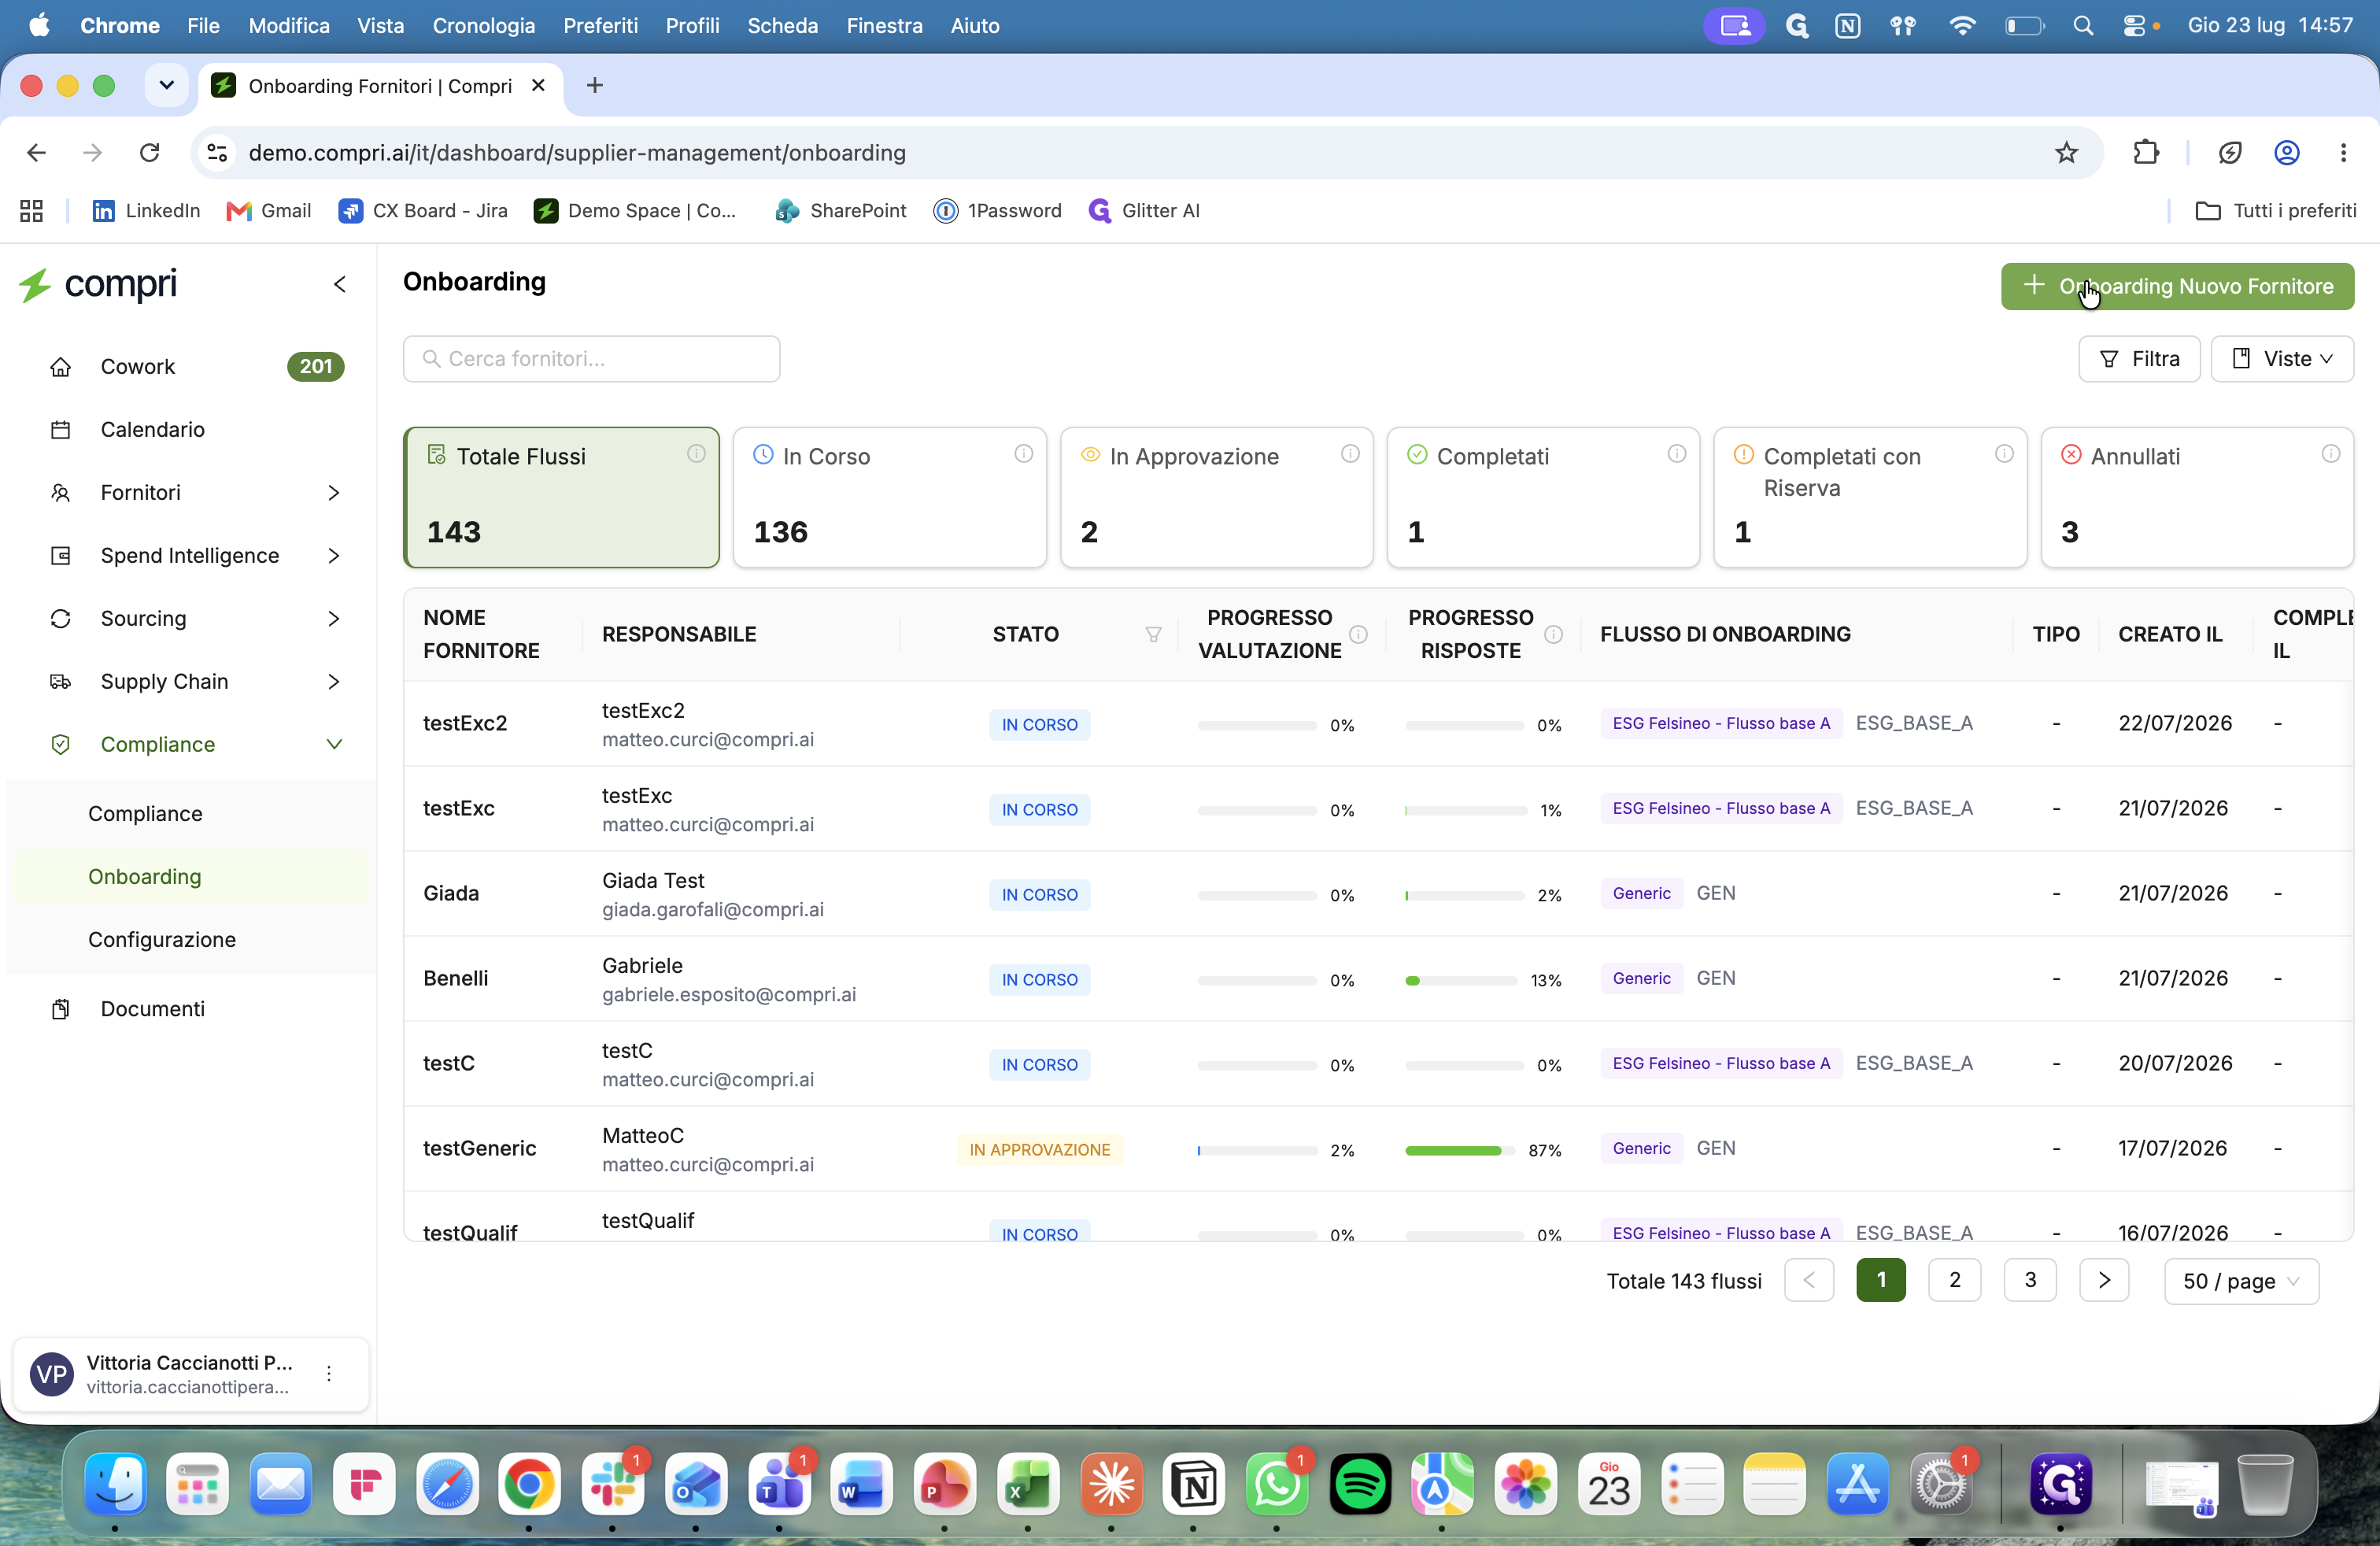Open info icon on Totale Flussi card

(696, 454)
